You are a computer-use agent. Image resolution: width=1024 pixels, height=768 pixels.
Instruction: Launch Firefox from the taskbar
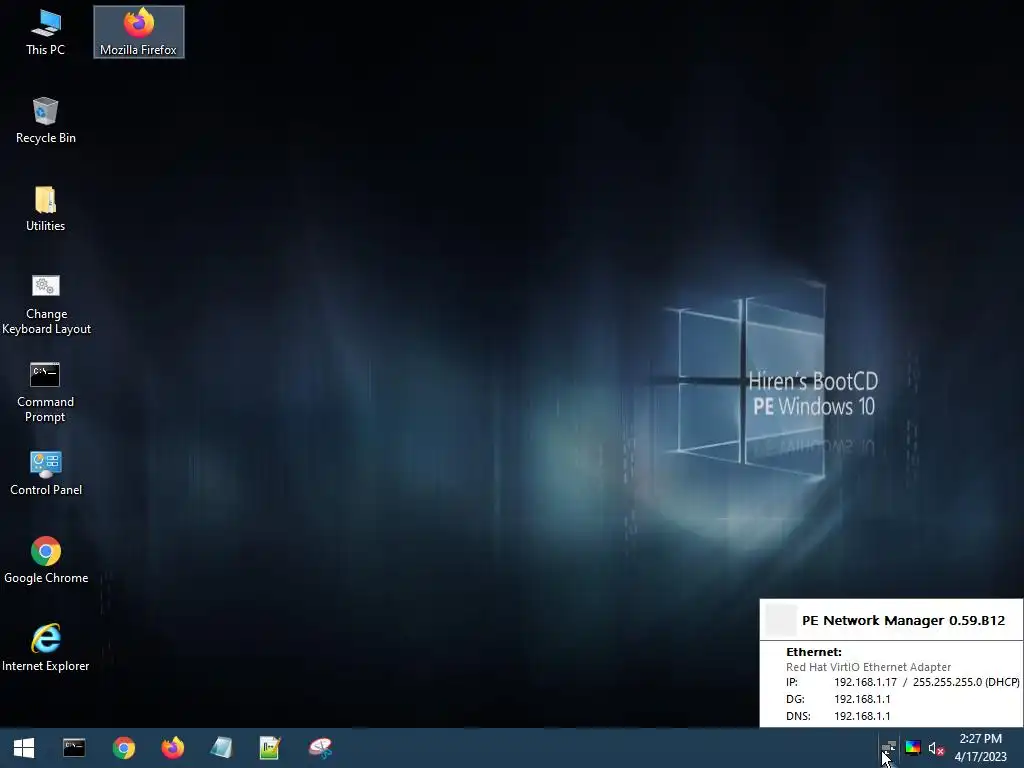point(172,748)
